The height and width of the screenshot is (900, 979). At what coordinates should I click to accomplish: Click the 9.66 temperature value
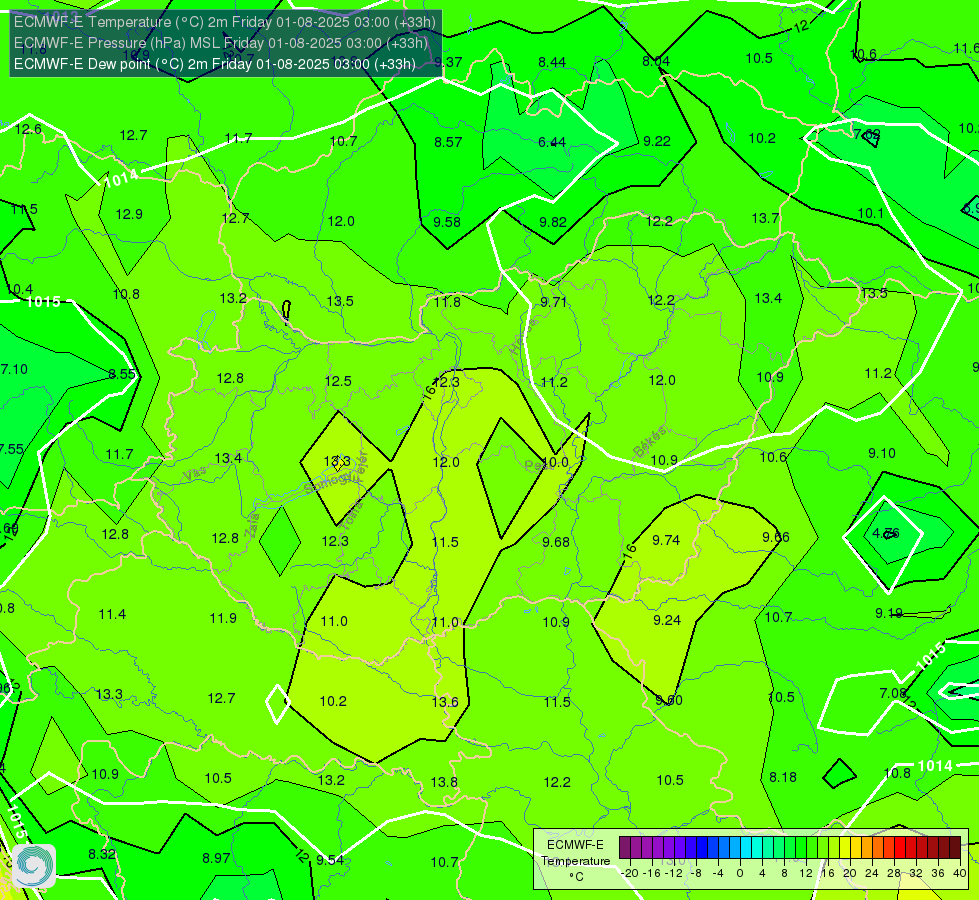click(x=776, y=537)
